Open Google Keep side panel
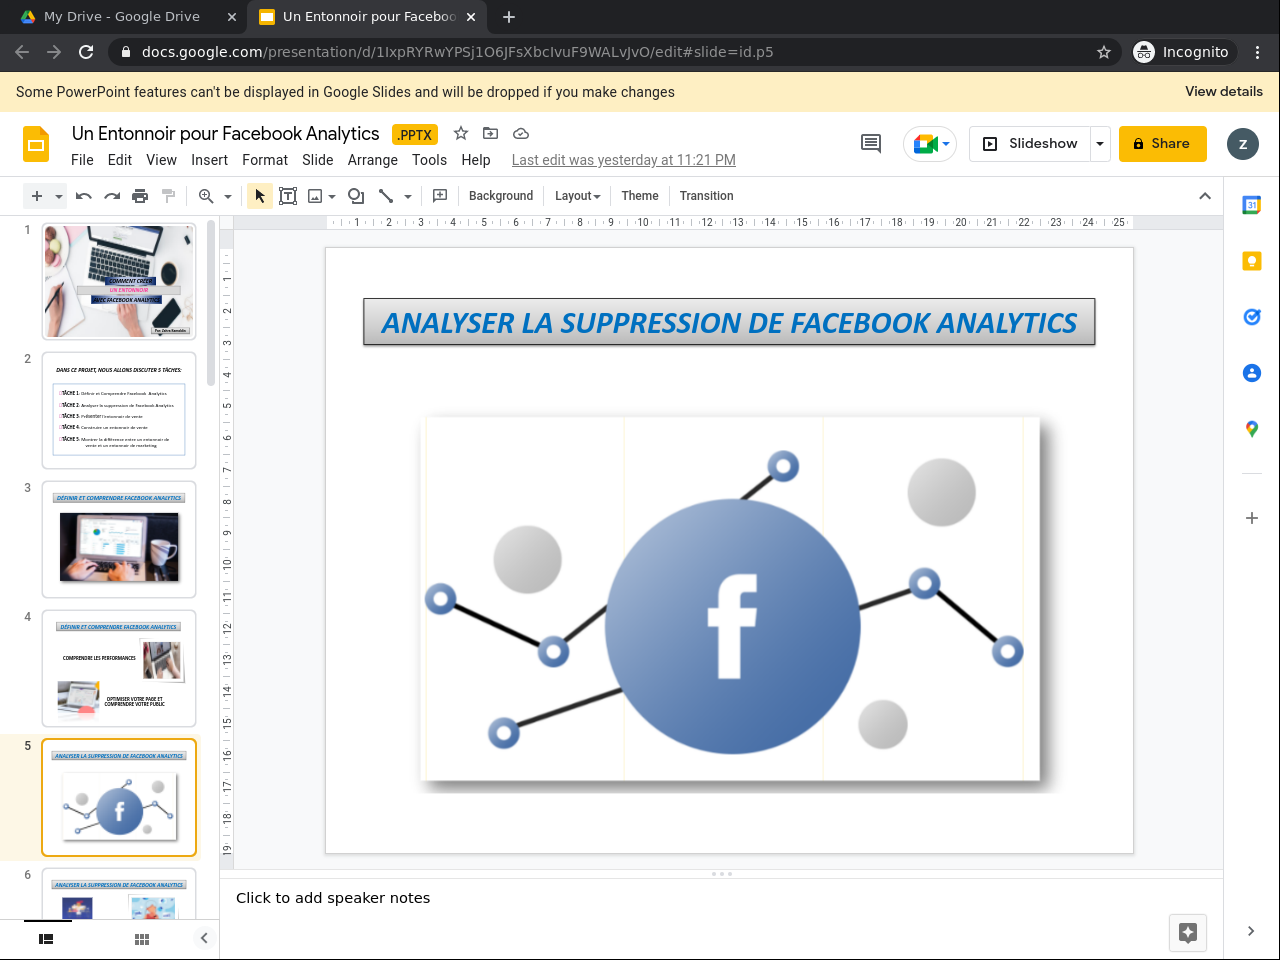 [1252, 261]
